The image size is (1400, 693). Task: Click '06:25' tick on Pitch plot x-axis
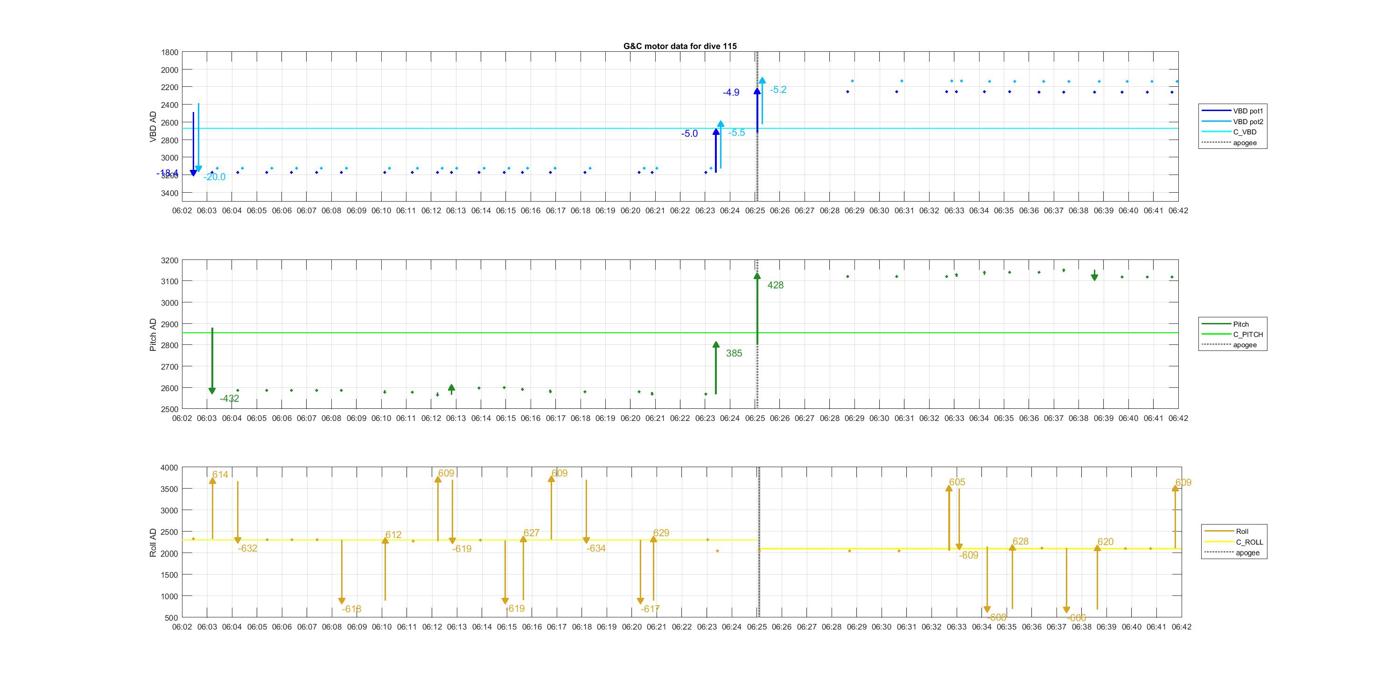(755, 418)
